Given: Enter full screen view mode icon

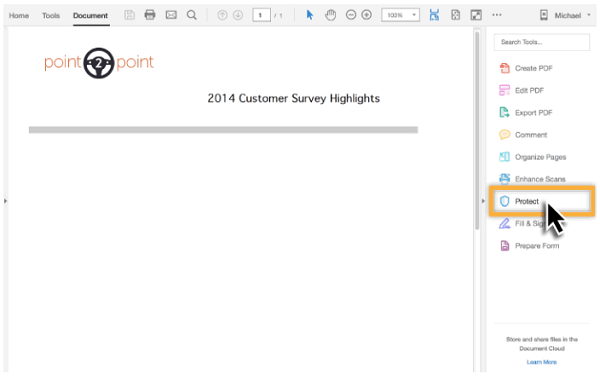Looking at the screenshot, I should click(x=476, y=15).
